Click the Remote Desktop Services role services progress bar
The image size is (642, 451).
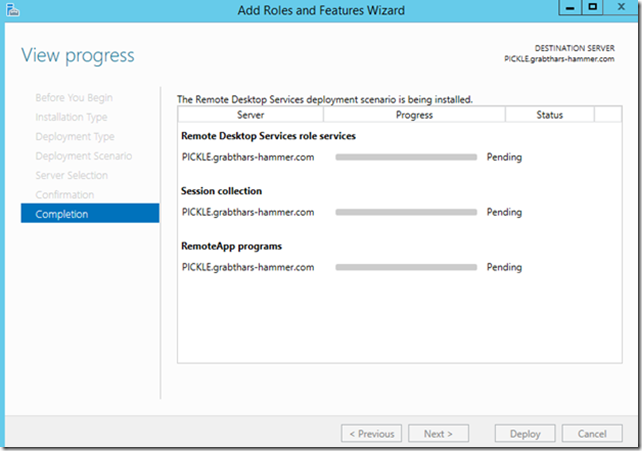click(406, 157)
